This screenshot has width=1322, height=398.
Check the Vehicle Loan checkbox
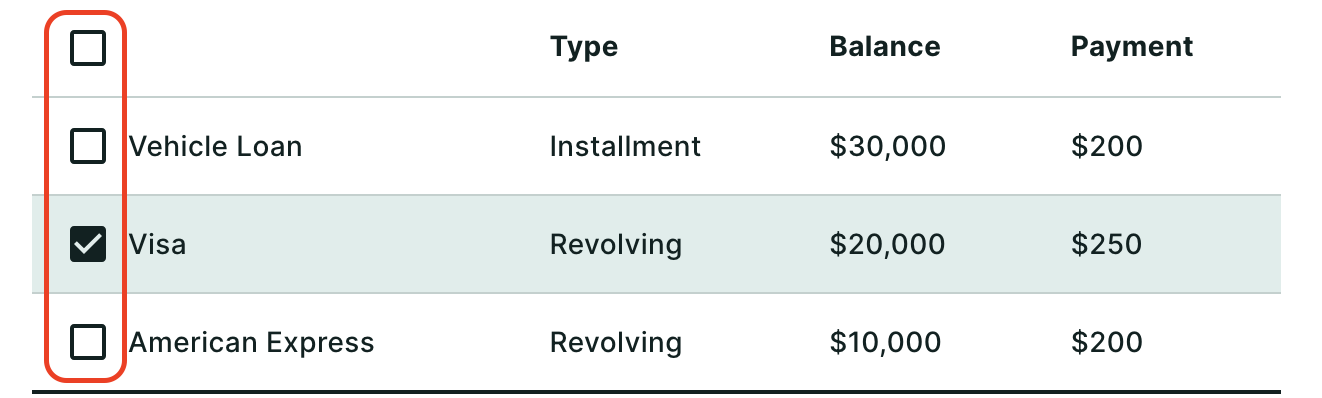click(x=88, y=147)
